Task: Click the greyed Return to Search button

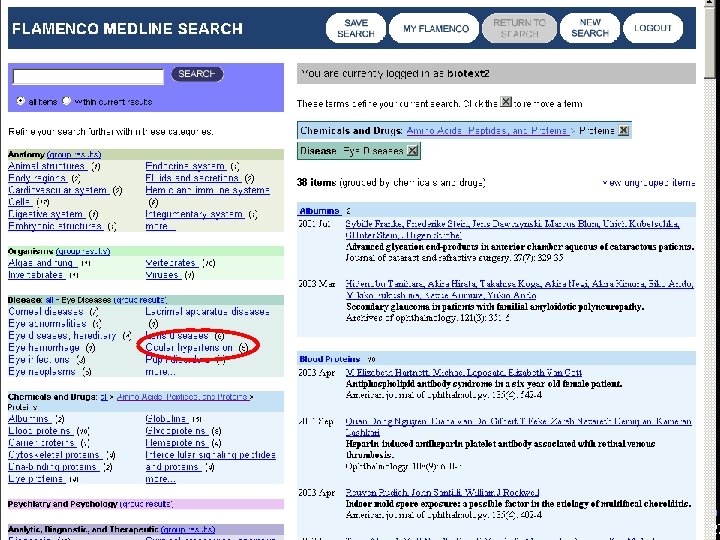Action: [x=519, y=28]
